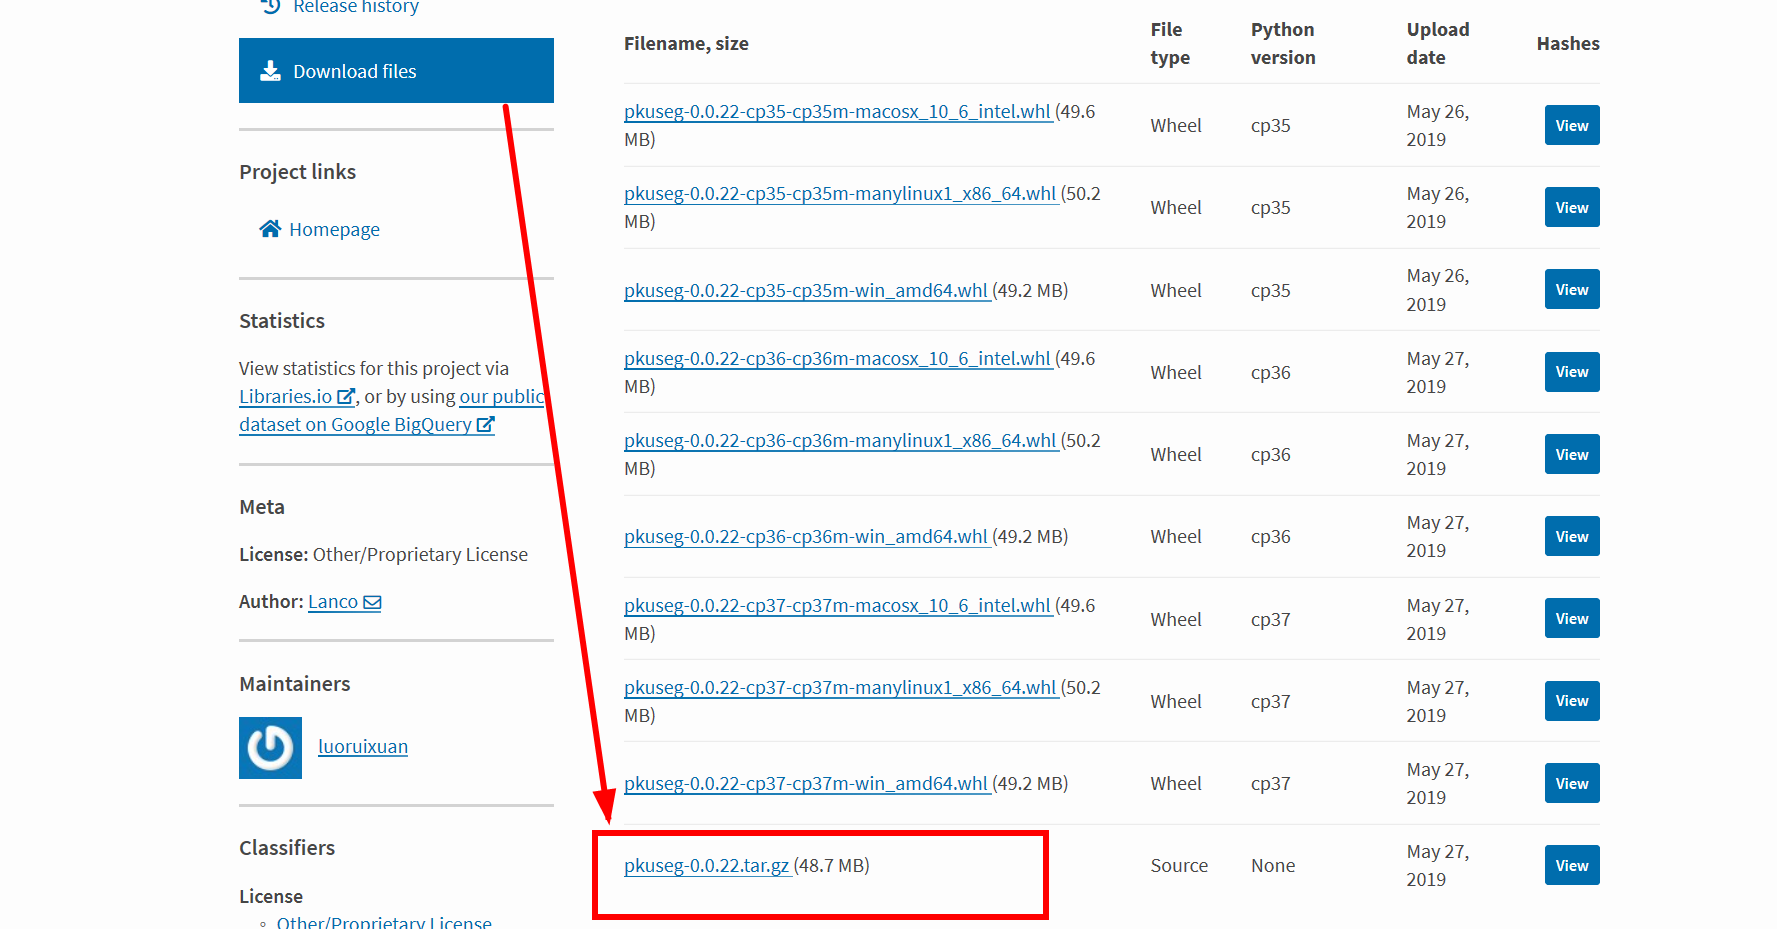Click the home icon beside Homepage
This screenshot has width=1777, height=929.
click(269, 228)
